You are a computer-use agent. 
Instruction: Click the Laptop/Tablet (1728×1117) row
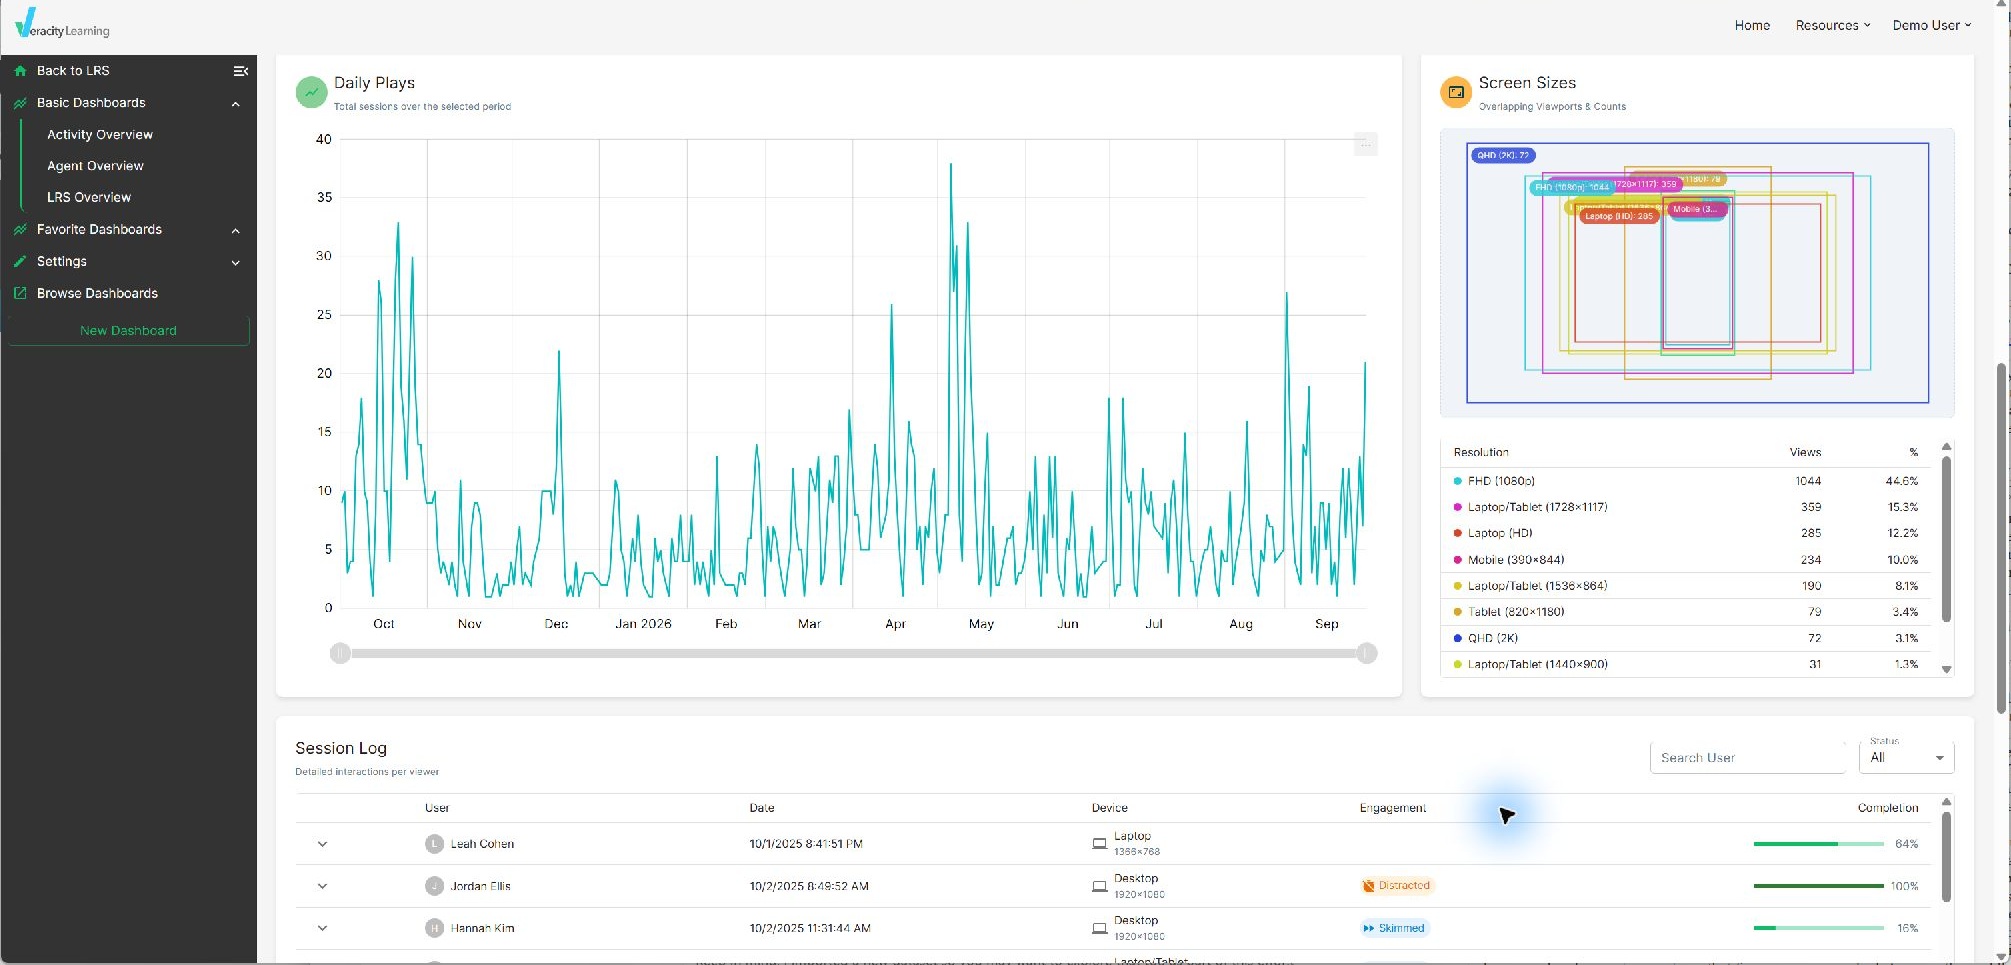click(x=1686, y=507)
